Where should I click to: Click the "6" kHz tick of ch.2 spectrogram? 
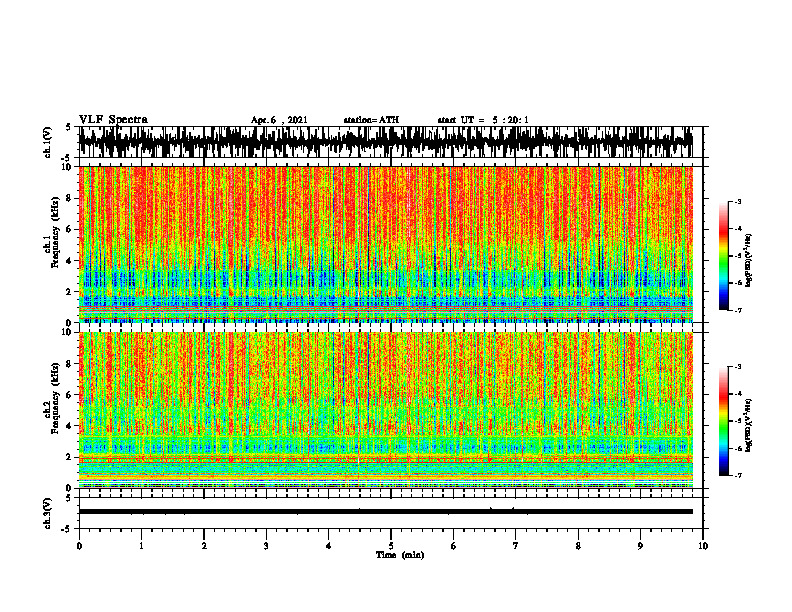(70, 395)
